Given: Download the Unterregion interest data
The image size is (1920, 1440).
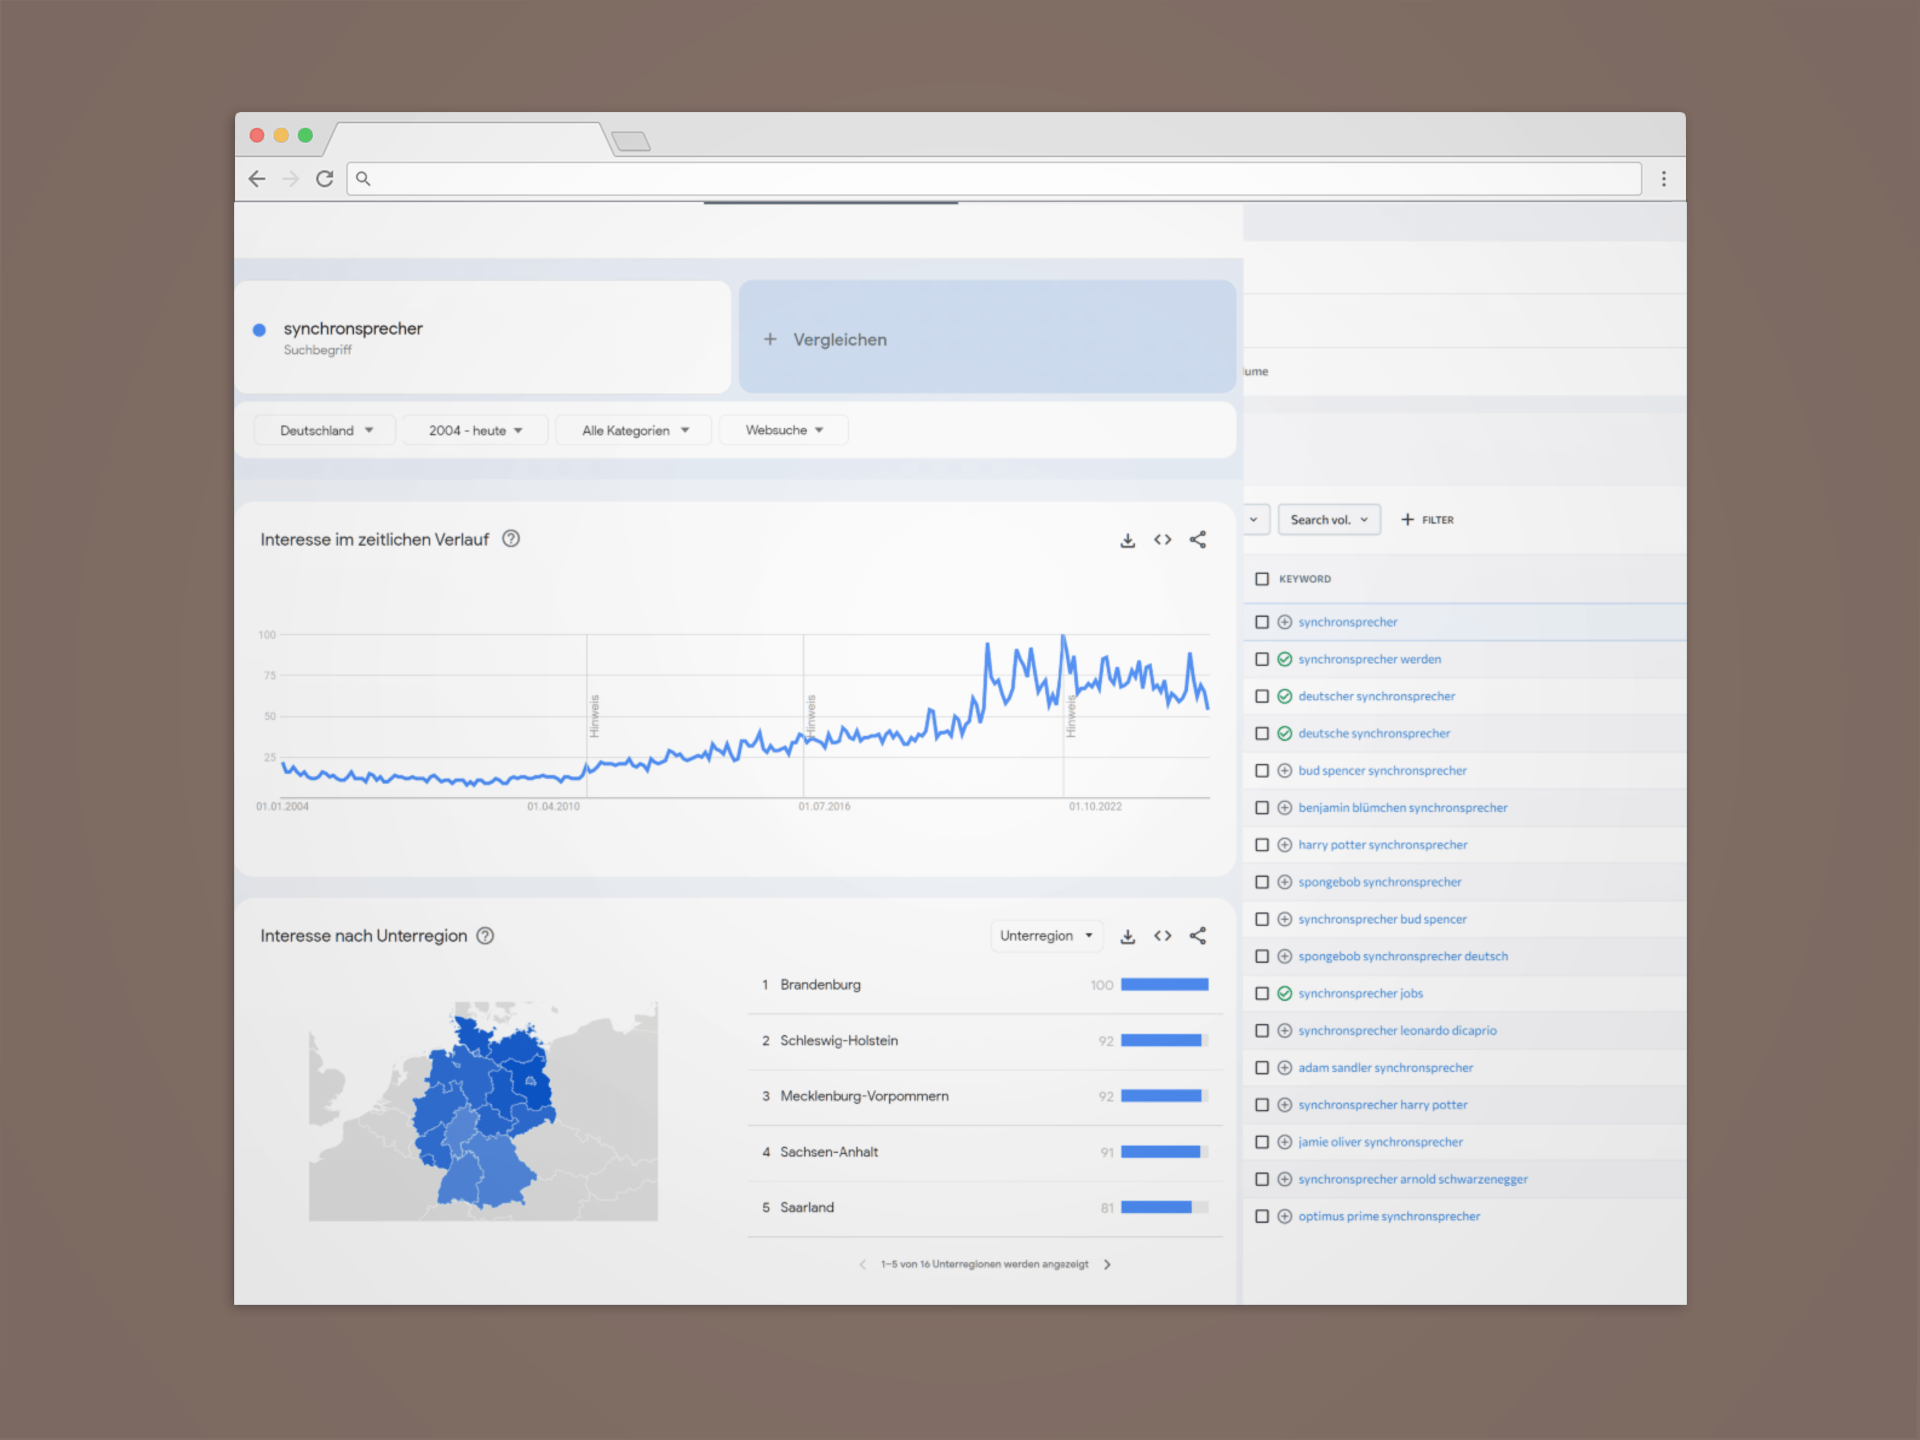Looking at the screenshot, I should [x=1127, y=936].
